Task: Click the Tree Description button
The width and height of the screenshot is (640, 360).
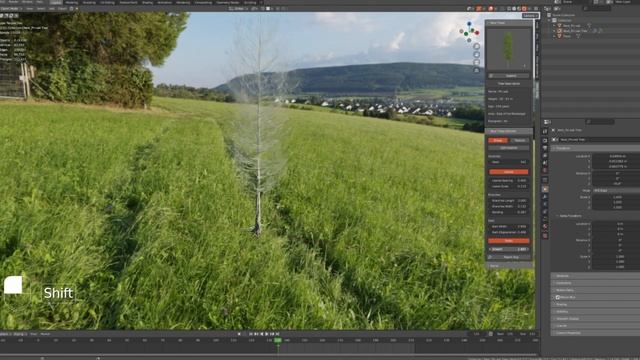Action: coord(509,84)
